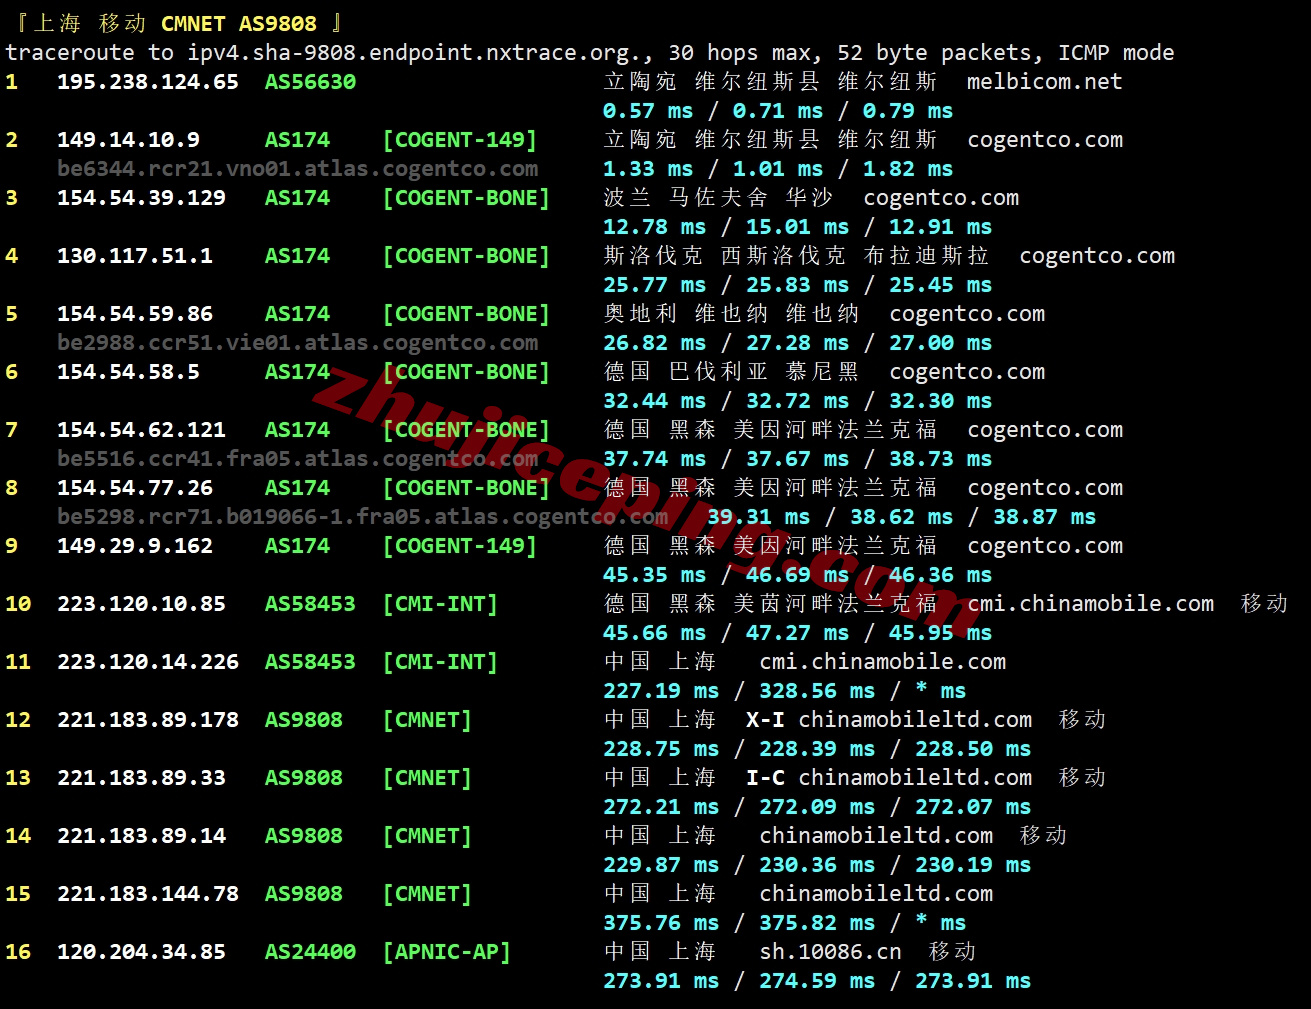Select latency 273.91 ms first value

click(x=661, y=981)
